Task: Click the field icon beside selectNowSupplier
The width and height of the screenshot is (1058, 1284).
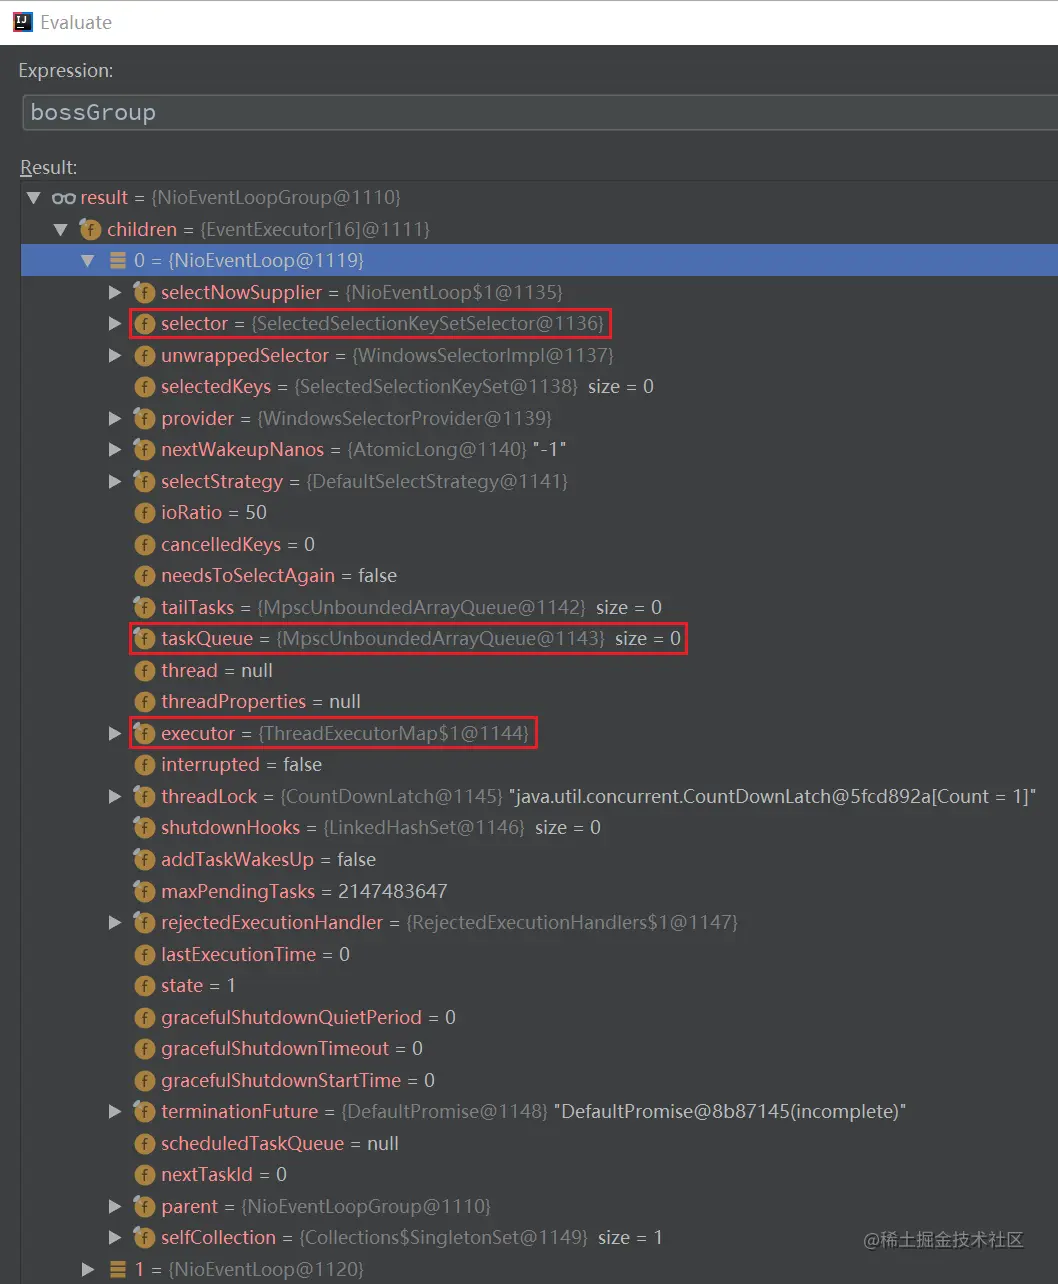Action: pyautogui.click(x=145, y=293)
